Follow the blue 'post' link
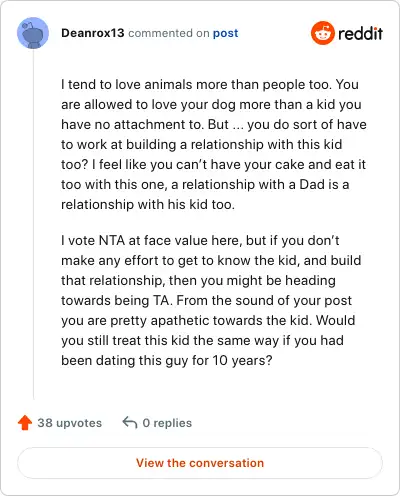The image size is (400, 496). (x=226, y=33)
